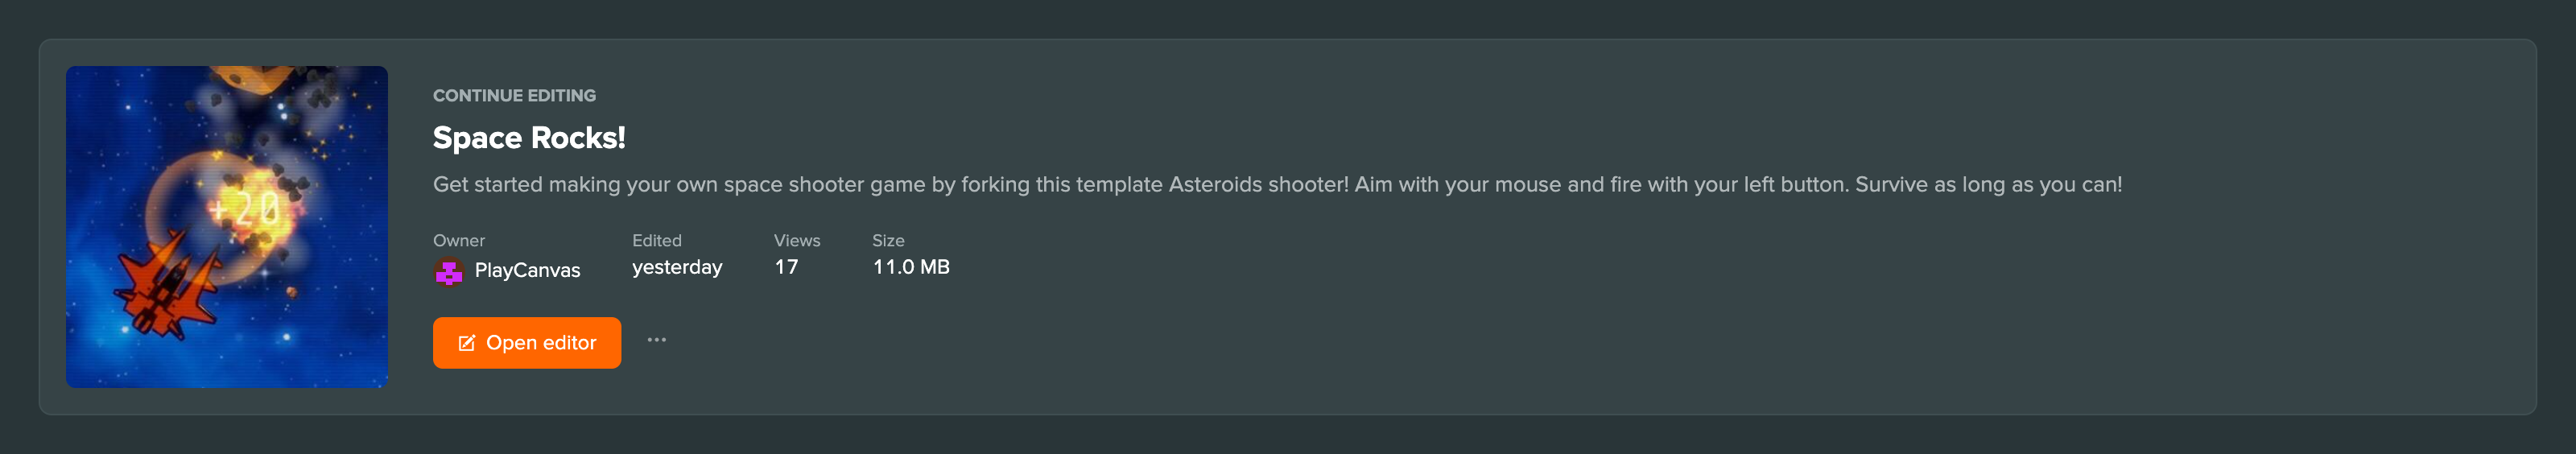Open the editor for Space Rocks!
Image resolution: width=2576 pixels, height=454 pixels.
pos(526,343)
